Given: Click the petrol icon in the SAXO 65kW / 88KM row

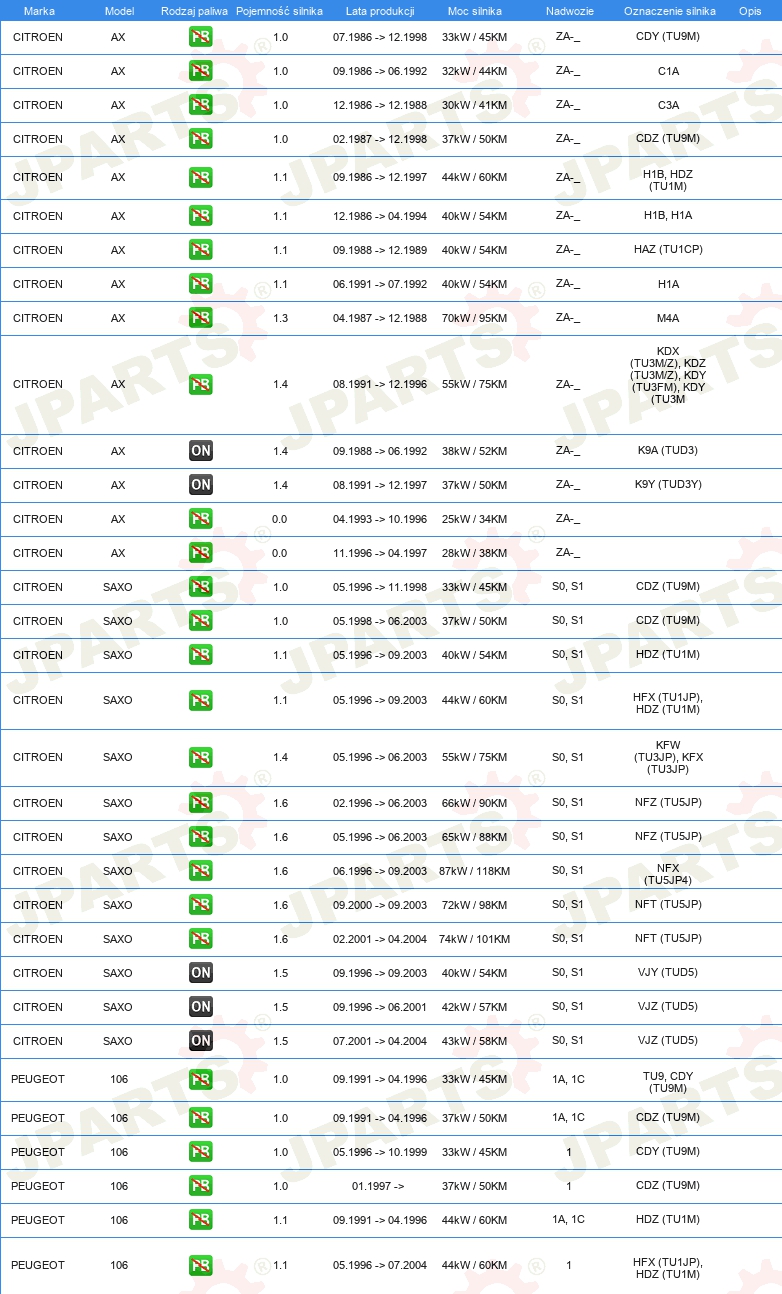Looking at the screenshot, I should pyautogui.click(x=201, y=837).
